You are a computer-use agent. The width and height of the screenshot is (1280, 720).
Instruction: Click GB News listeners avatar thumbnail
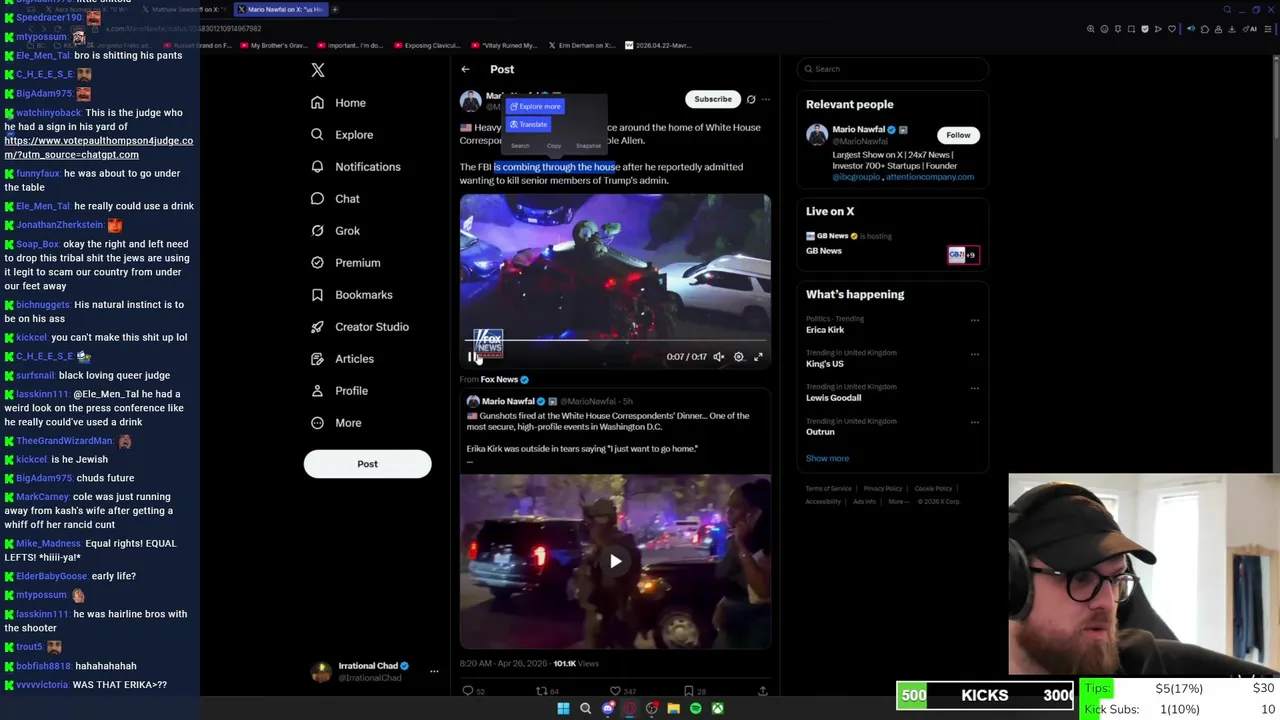[x=962, y=255]
